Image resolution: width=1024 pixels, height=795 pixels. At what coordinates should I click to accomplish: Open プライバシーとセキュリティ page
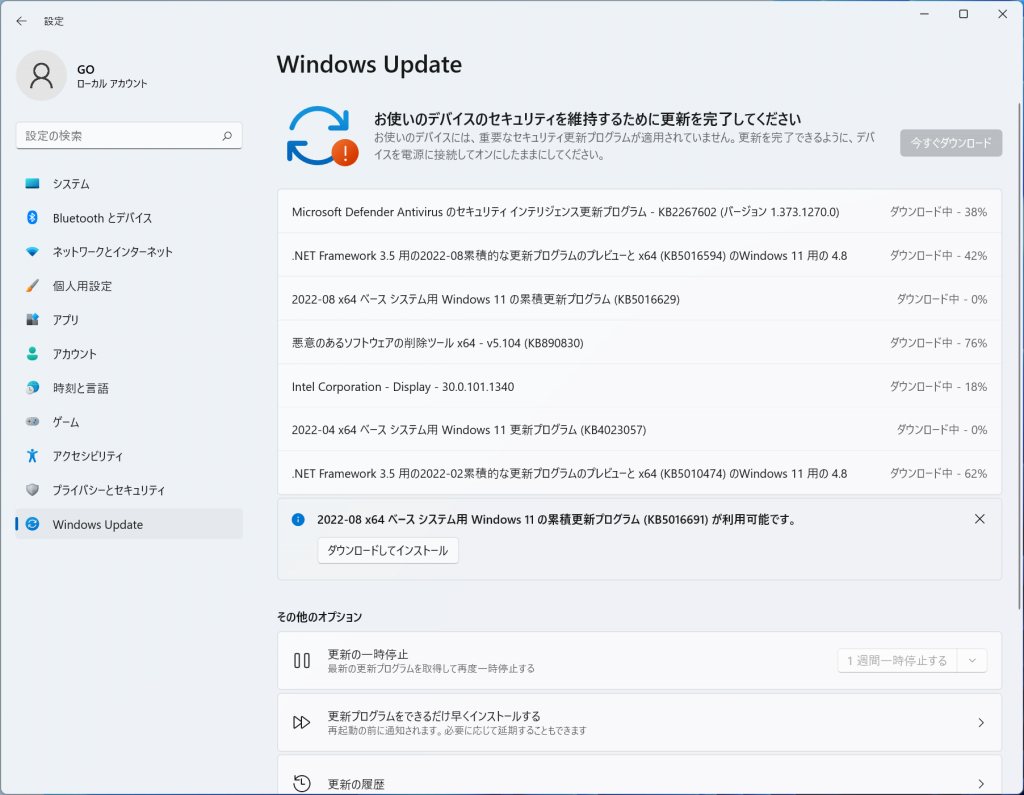coord(129,490)
